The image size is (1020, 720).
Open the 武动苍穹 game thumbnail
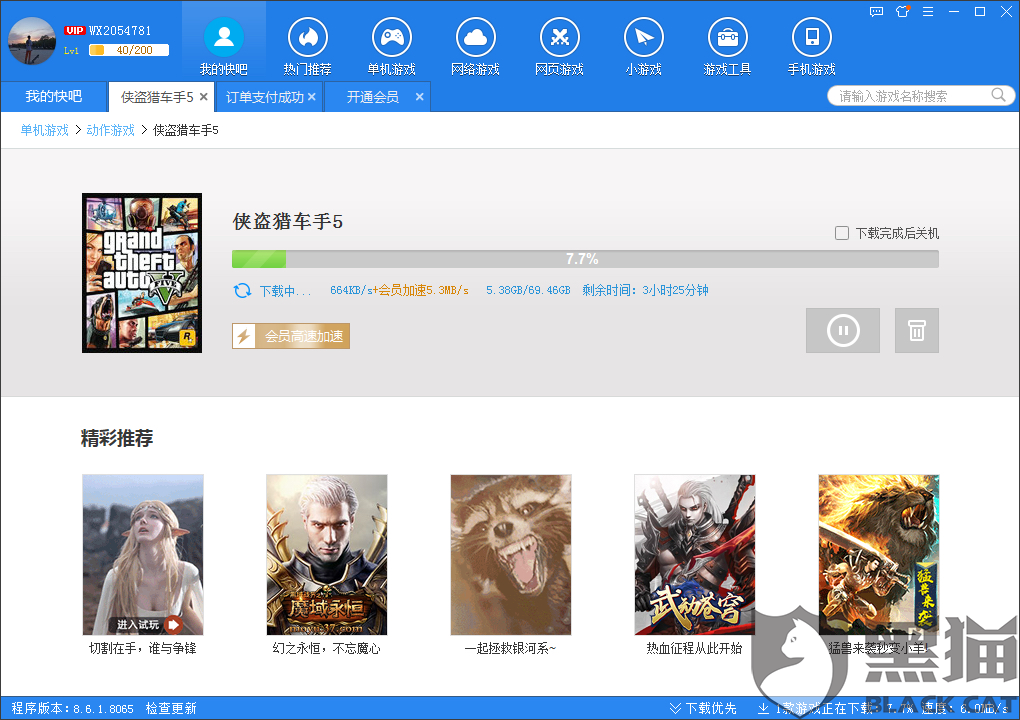[695, 555]
